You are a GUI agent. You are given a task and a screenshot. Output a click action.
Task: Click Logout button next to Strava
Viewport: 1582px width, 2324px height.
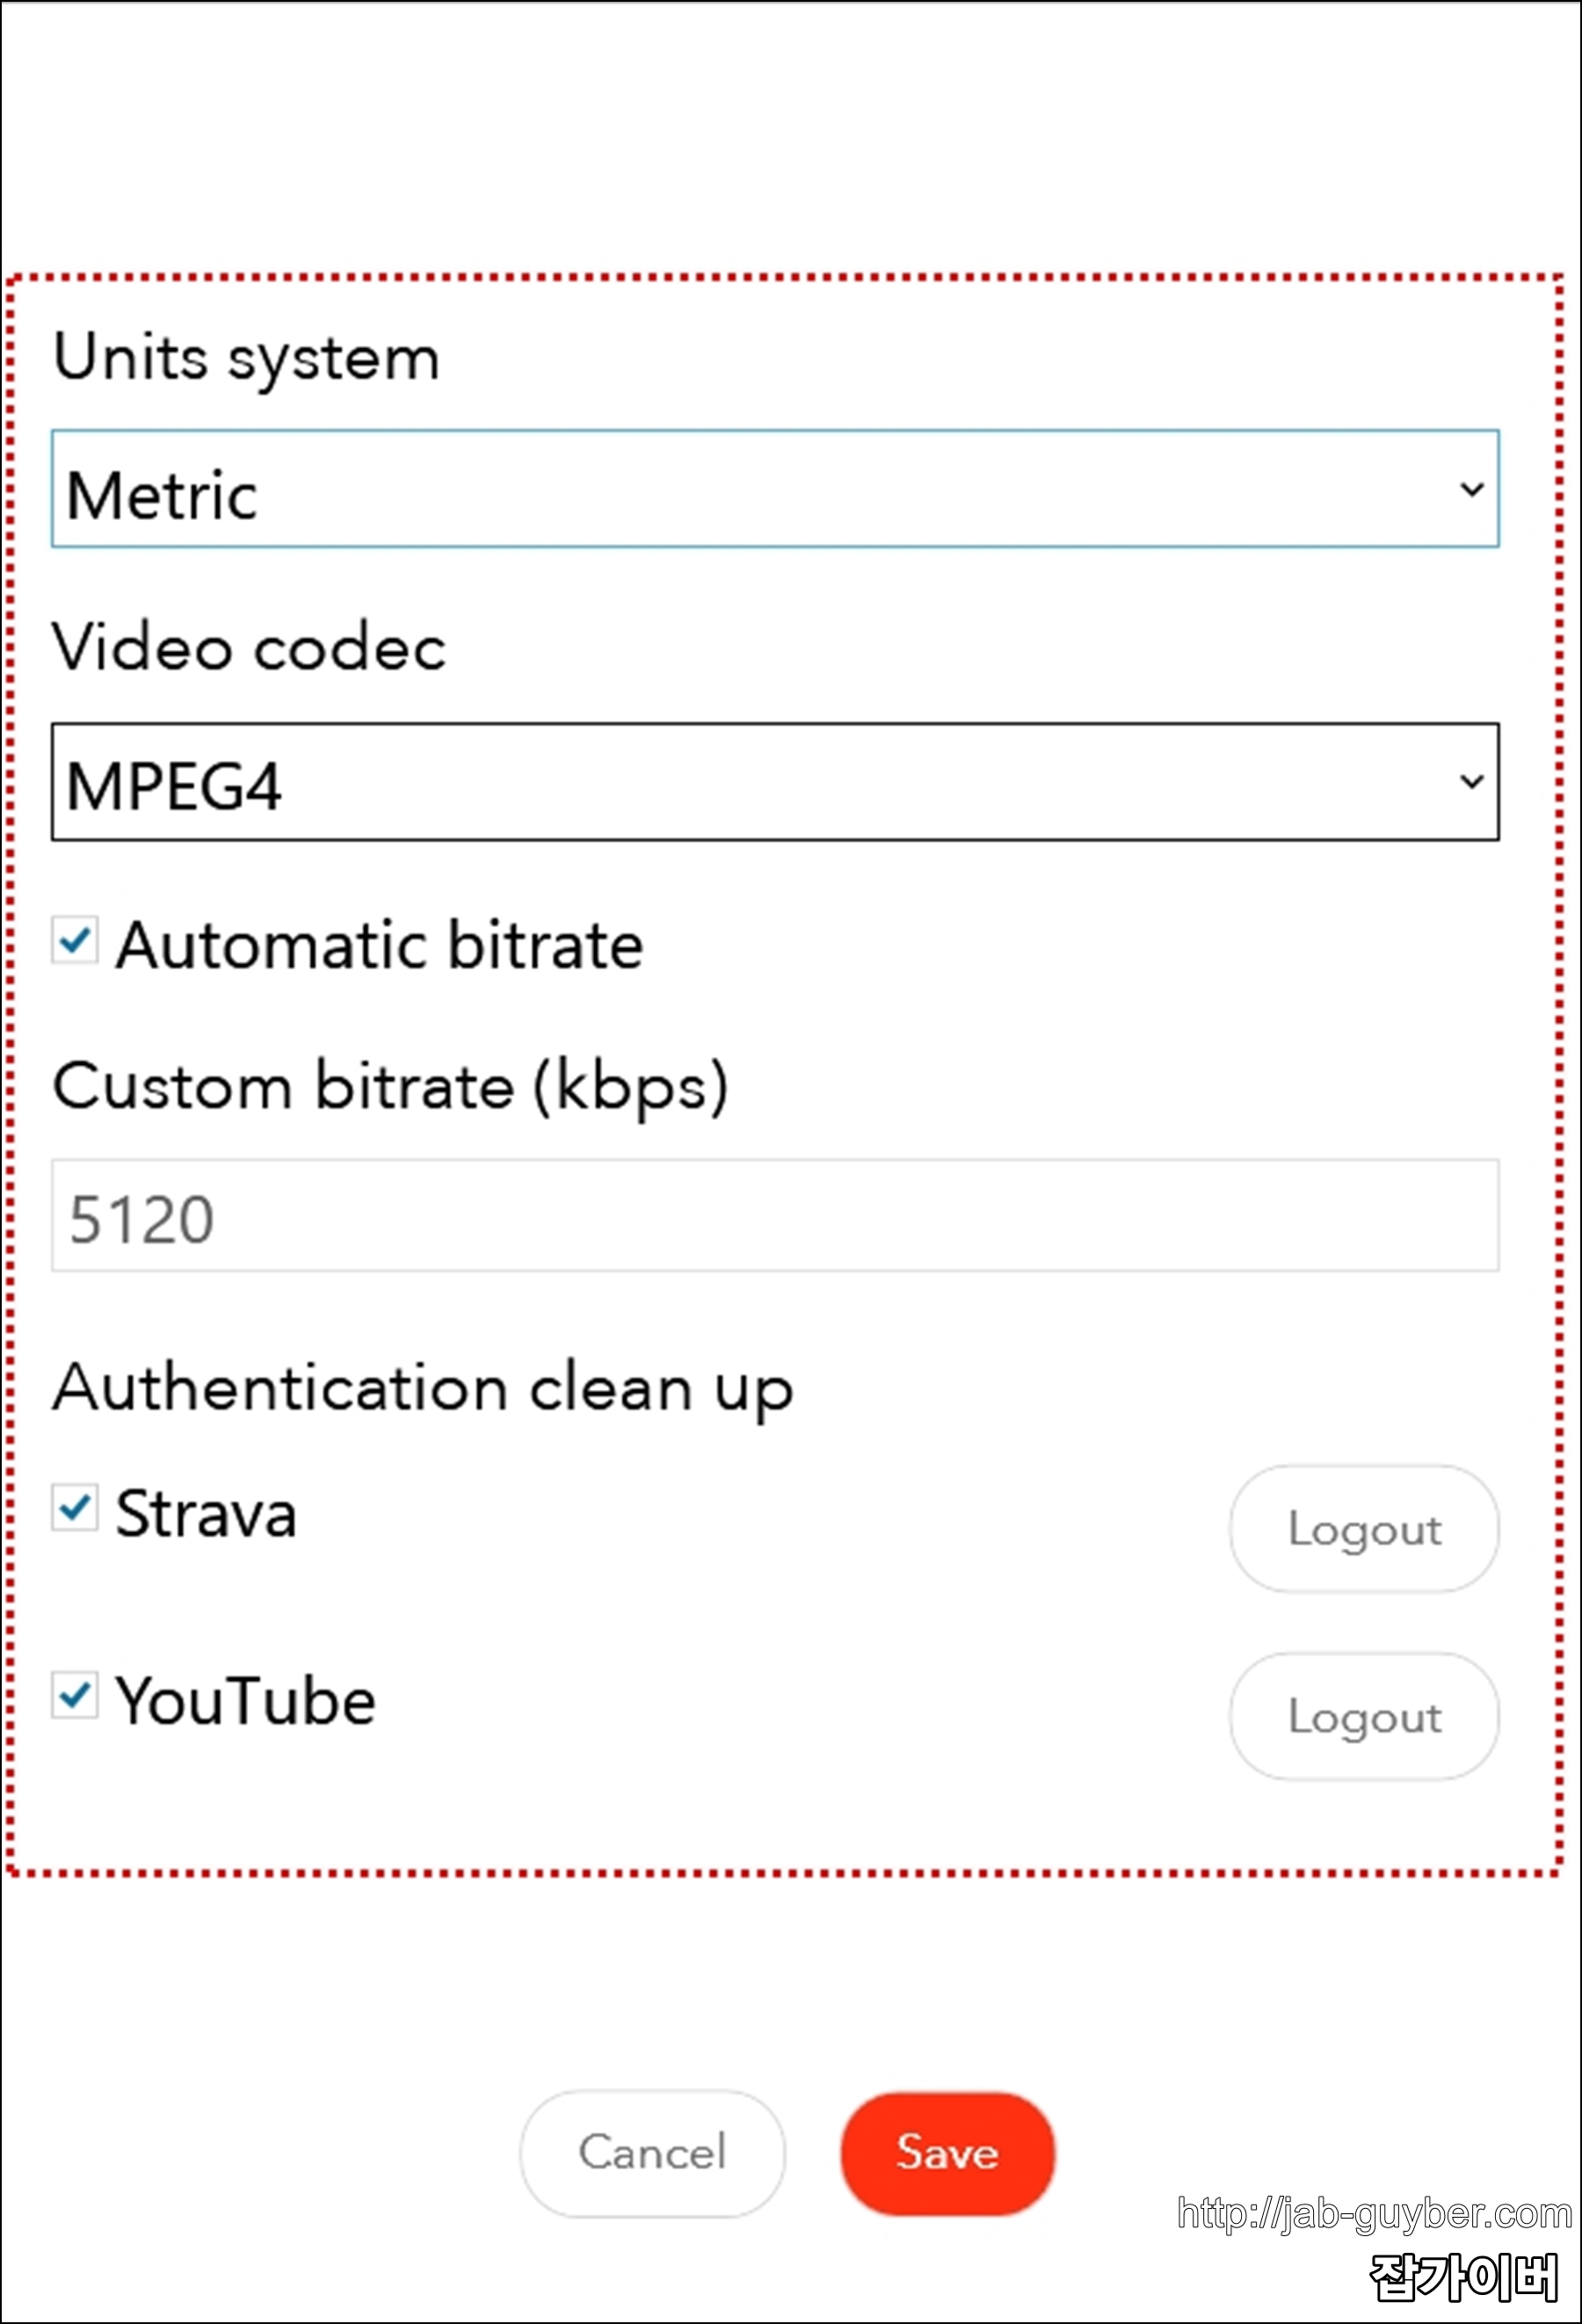(x=1364, y=1529)
